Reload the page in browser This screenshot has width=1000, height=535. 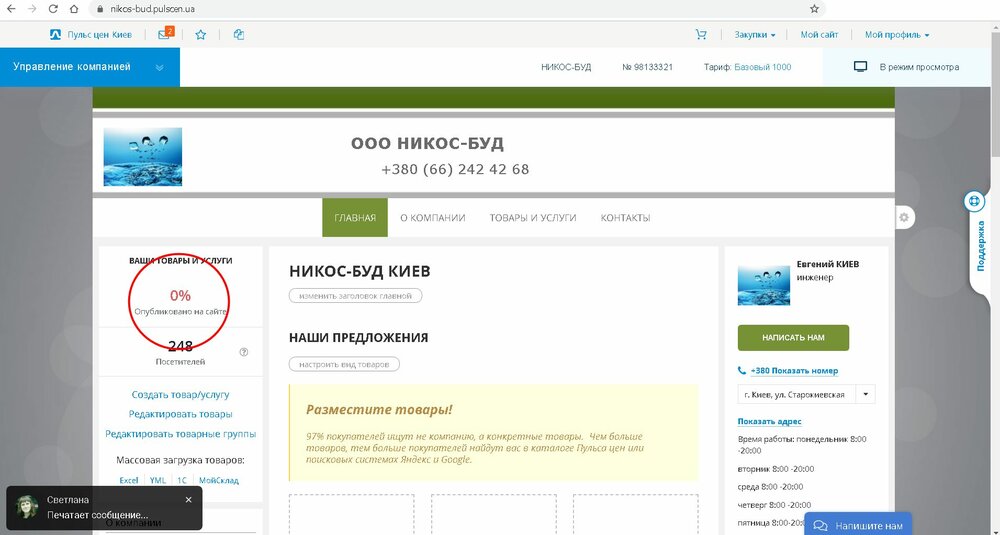[54, 9]
